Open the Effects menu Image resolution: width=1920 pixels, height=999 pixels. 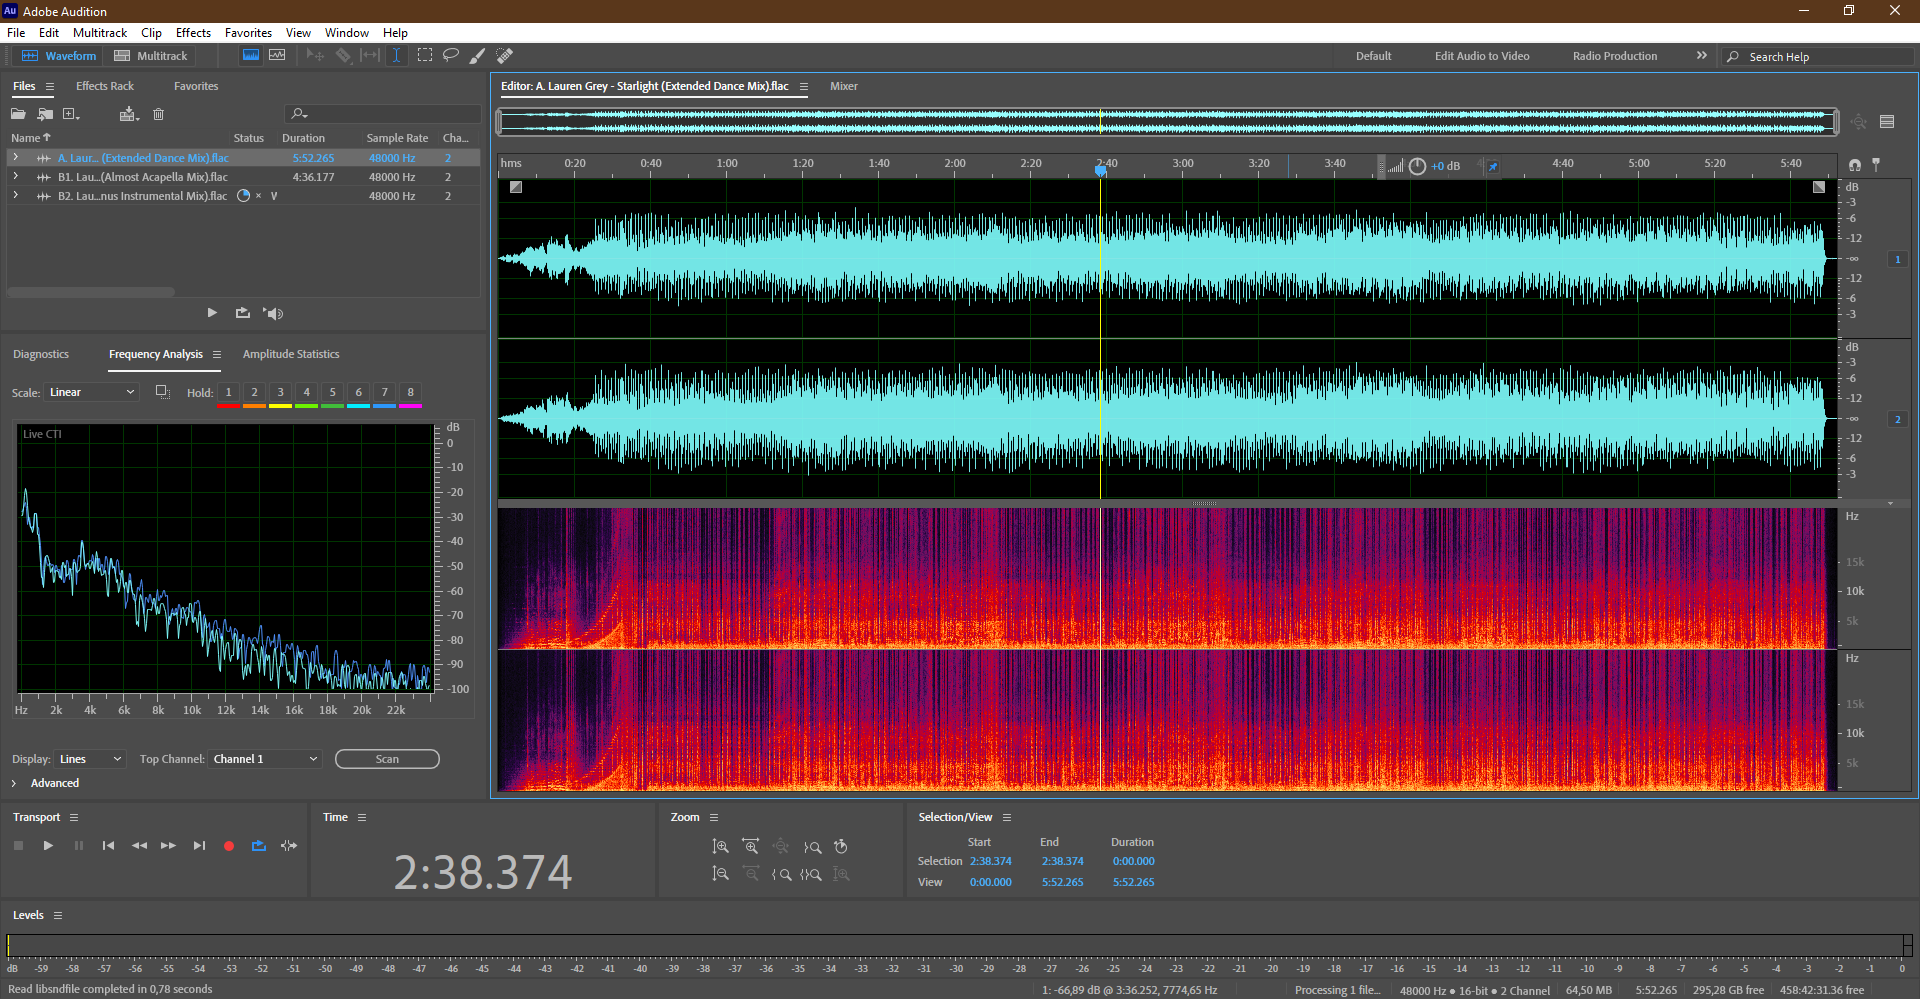[x=193, y=33]
